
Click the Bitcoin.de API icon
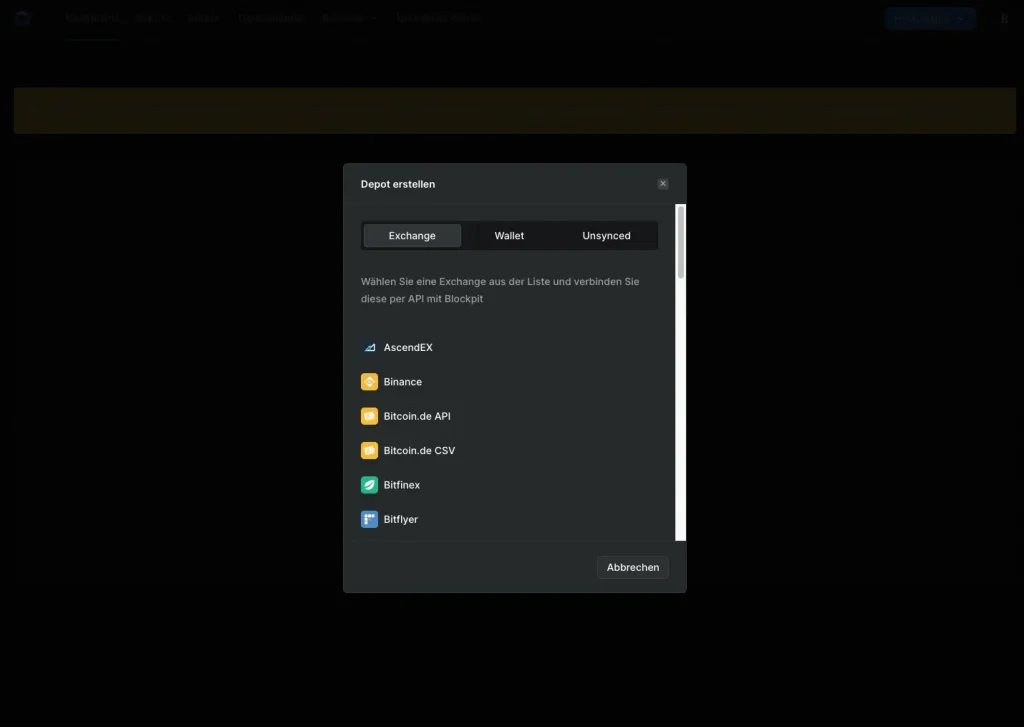pyautogui.click(x=369, y=416)
